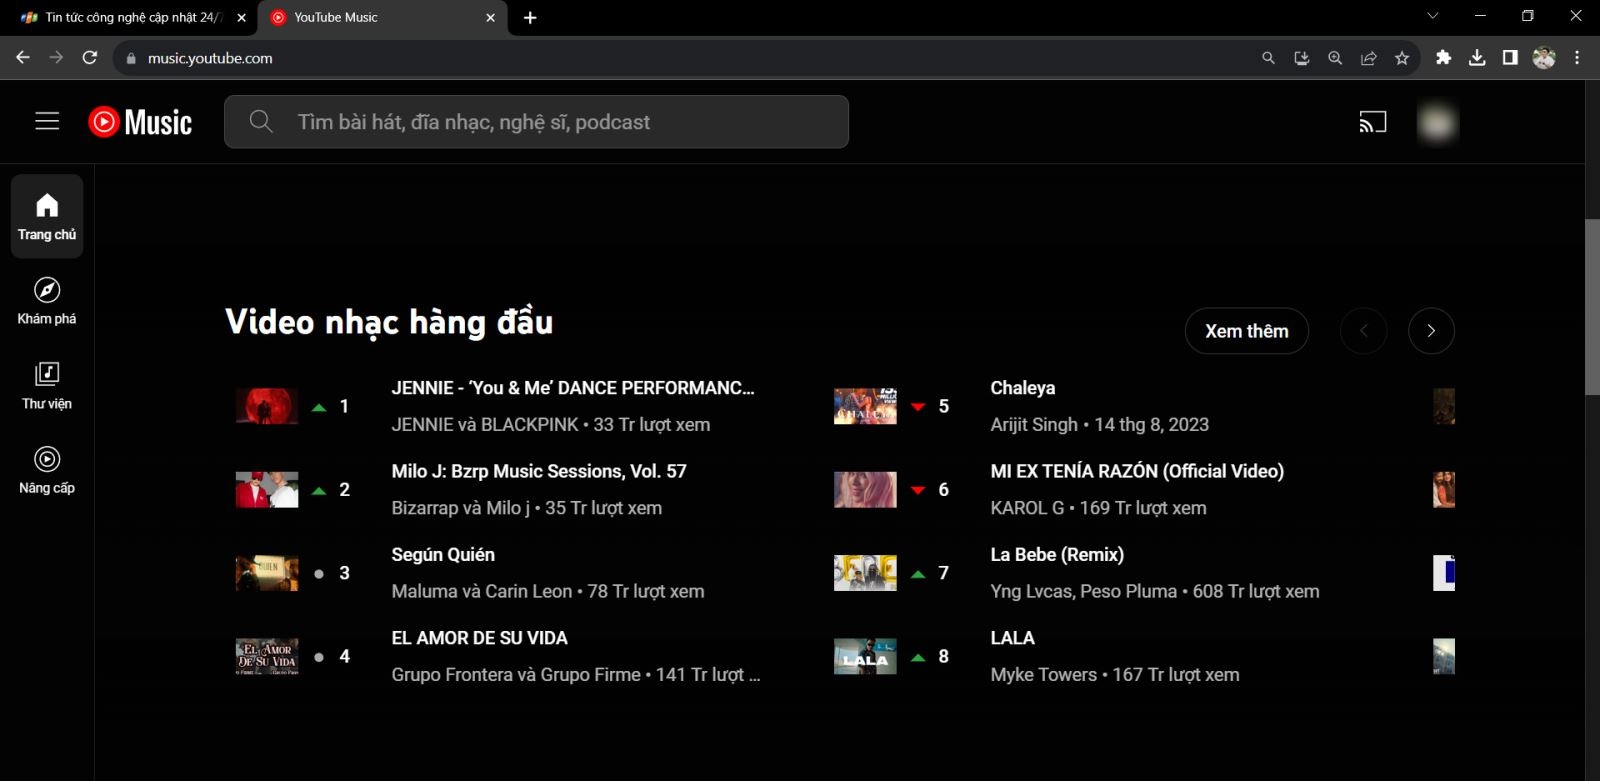Viewport: 1600px width, 781px height.
Task: Open the LALA song title
Action: [x=1012, y=638]
